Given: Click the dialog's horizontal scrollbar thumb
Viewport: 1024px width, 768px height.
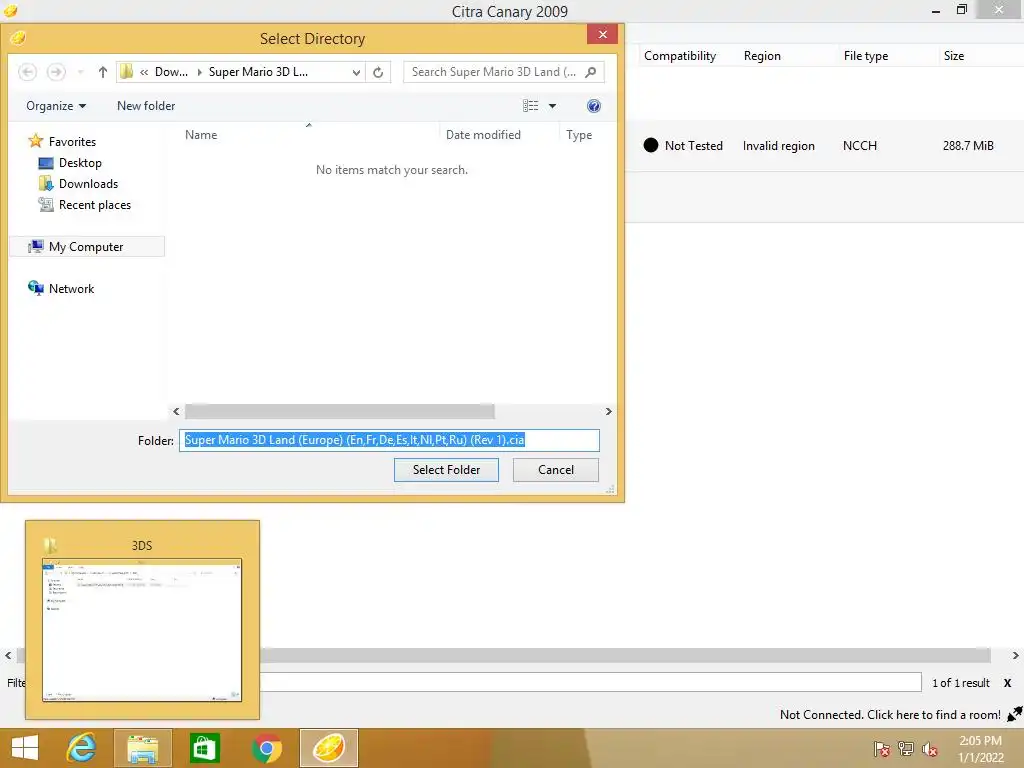Looking at the screenshot, I should coord(340,411).
